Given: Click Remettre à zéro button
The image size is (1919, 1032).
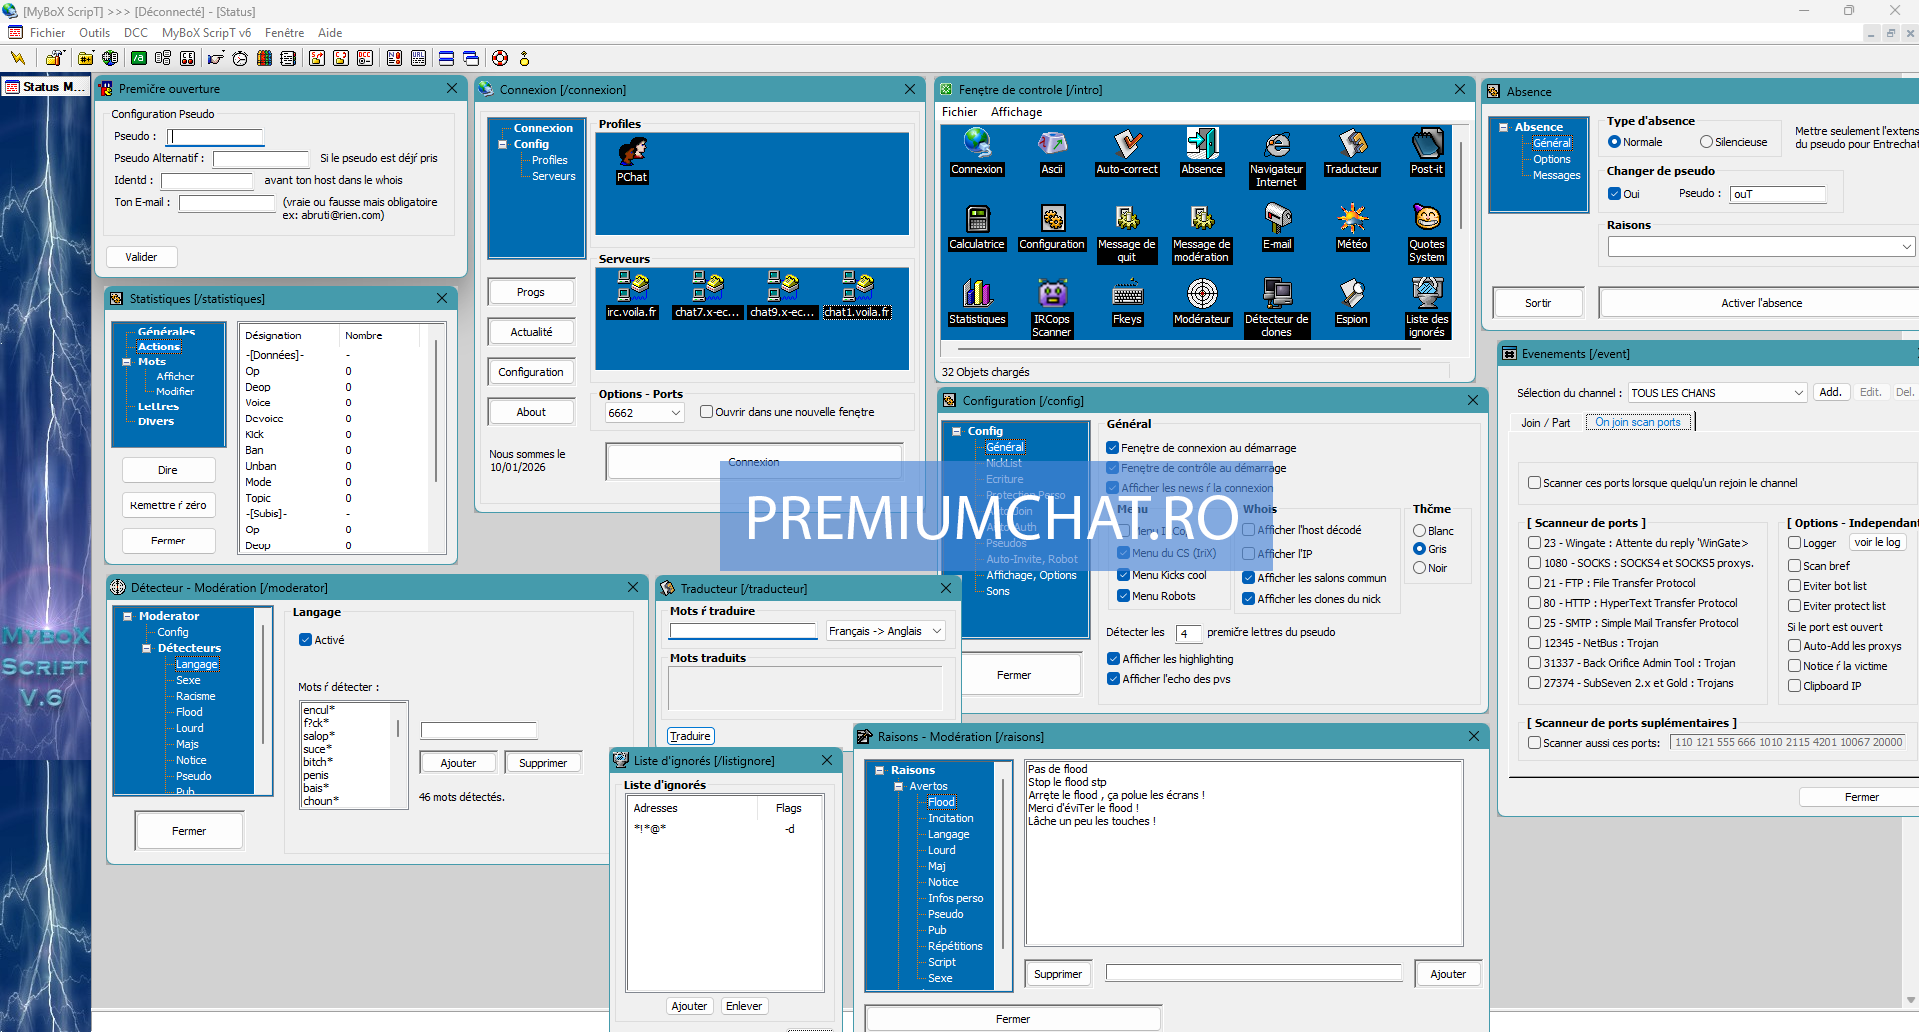Looking at the screenshot, I should (168, 505).
